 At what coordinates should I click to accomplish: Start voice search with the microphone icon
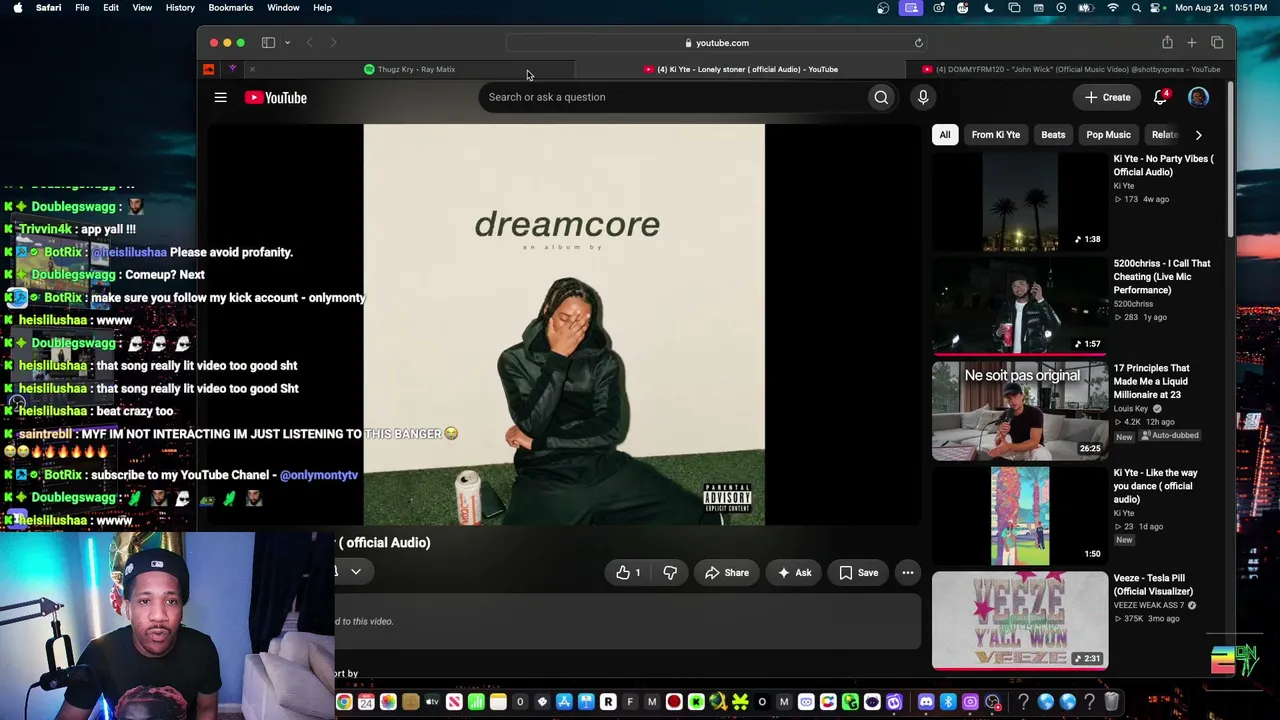923,97
